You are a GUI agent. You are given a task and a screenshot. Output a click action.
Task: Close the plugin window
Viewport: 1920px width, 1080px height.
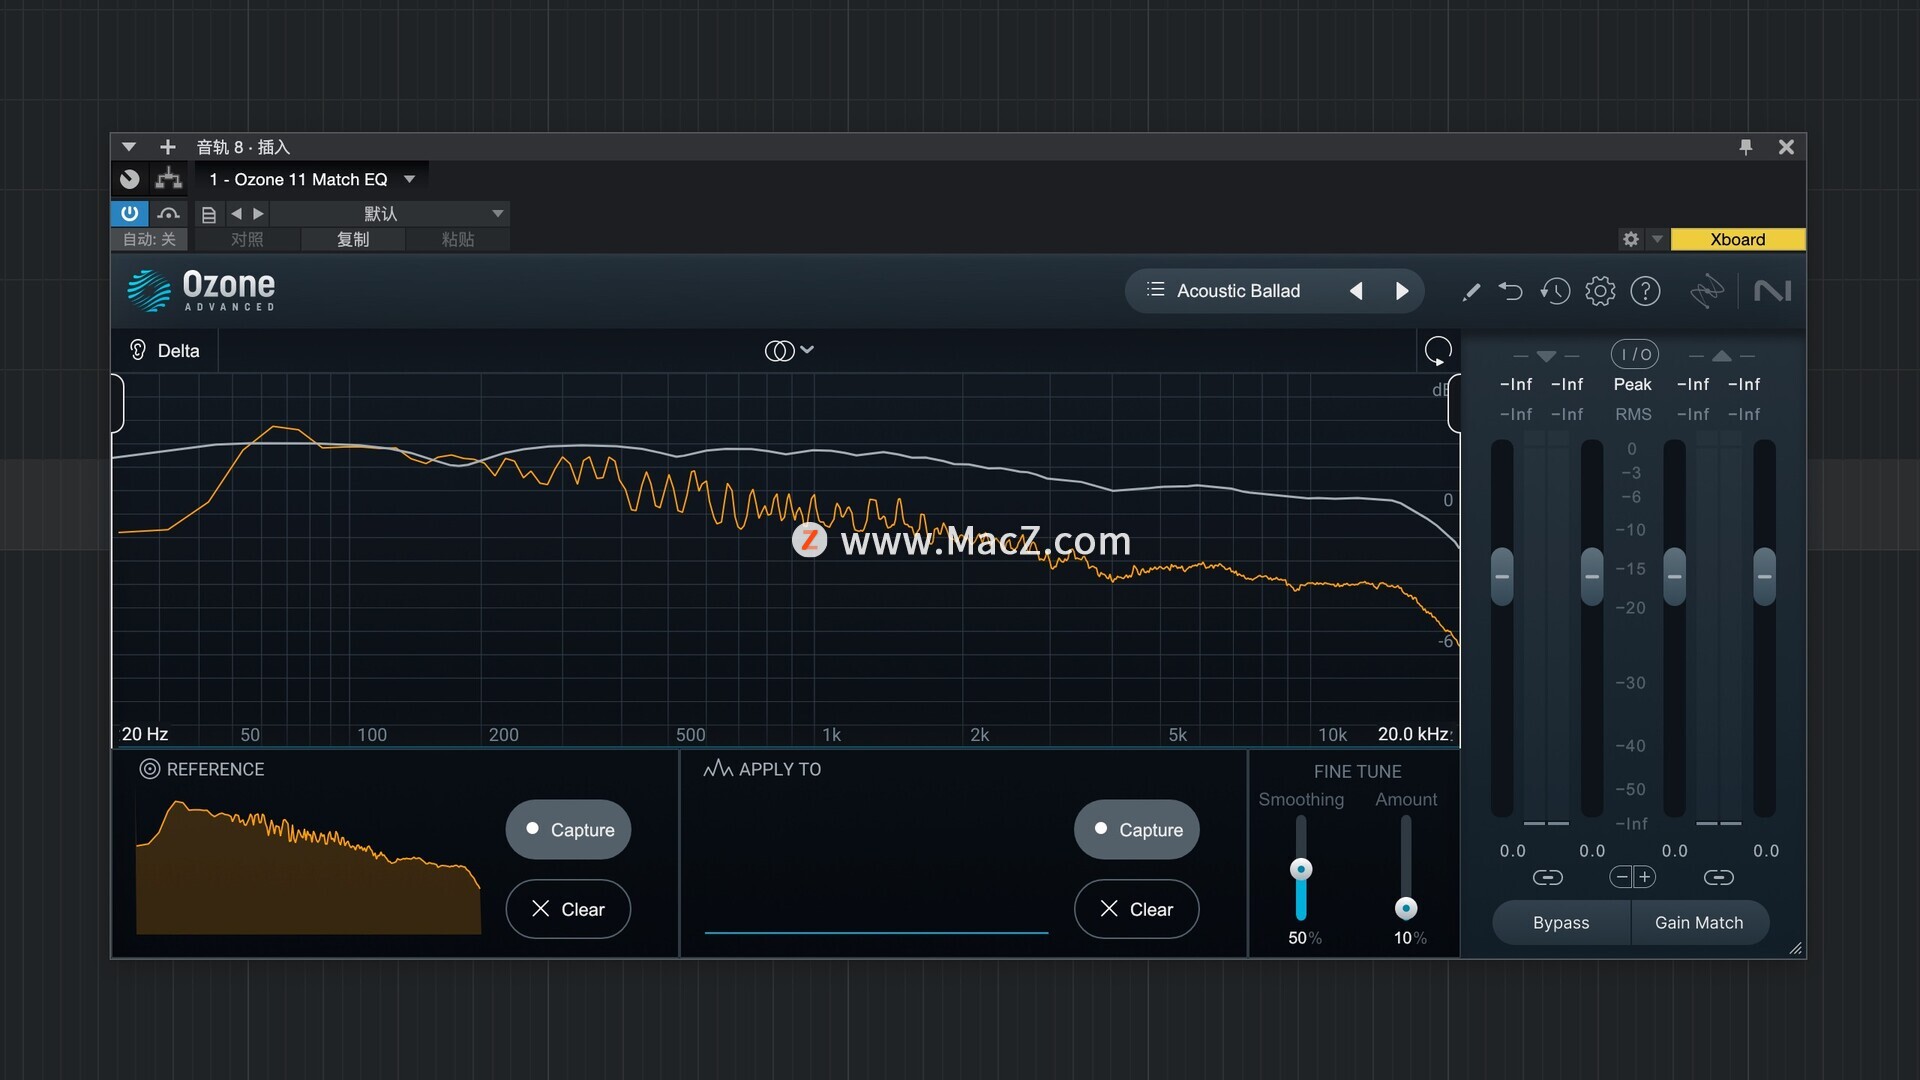click(x=1786, y=147)
